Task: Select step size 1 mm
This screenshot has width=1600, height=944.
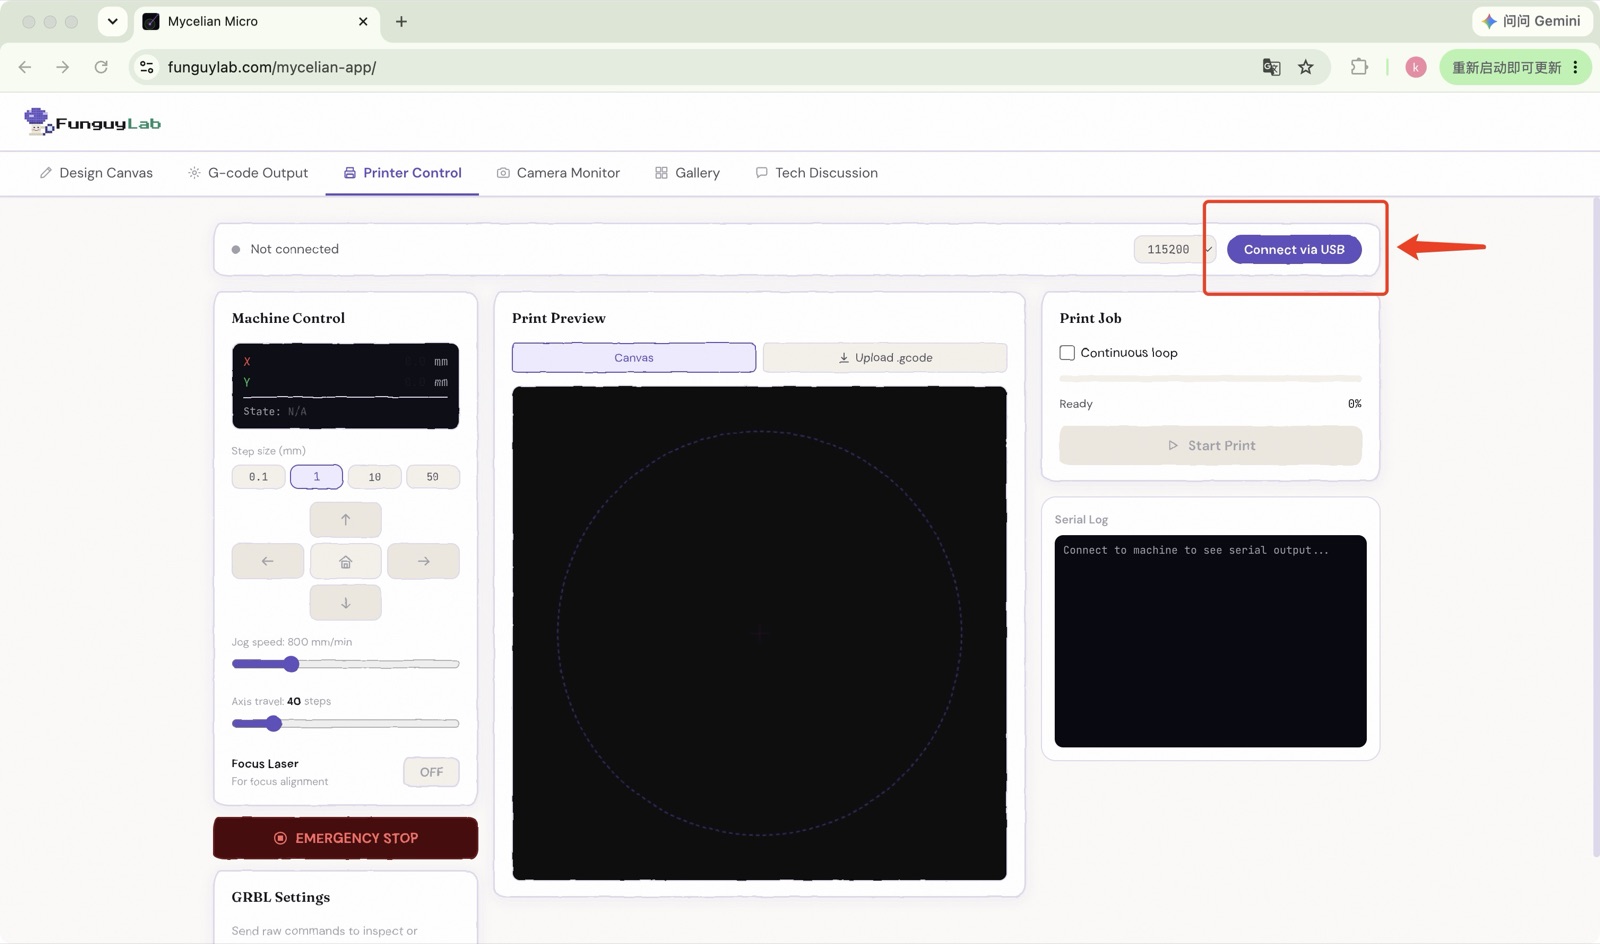Action: pos(316,477)
